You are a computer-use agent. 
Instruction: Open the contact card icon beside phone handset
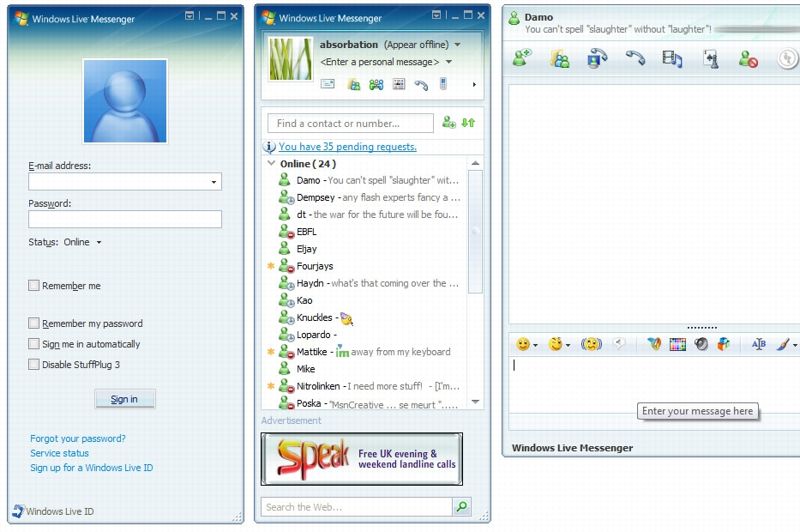click(x=398, y=84)
